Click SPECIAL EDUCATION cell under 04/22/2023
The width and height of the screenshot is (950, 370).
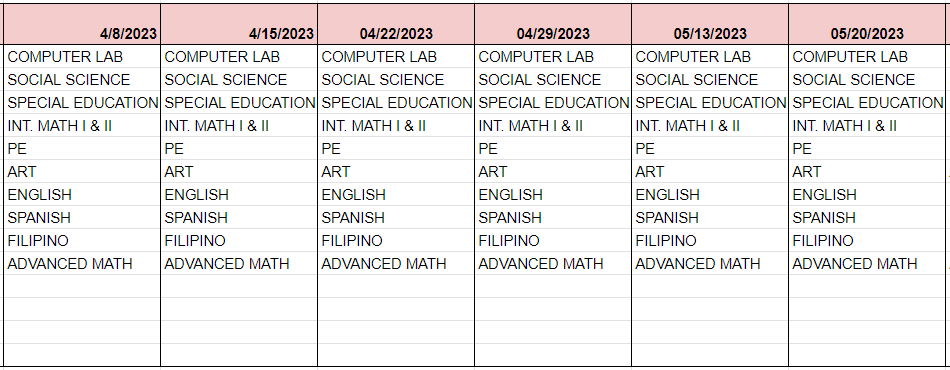click(x=396, y=103)
